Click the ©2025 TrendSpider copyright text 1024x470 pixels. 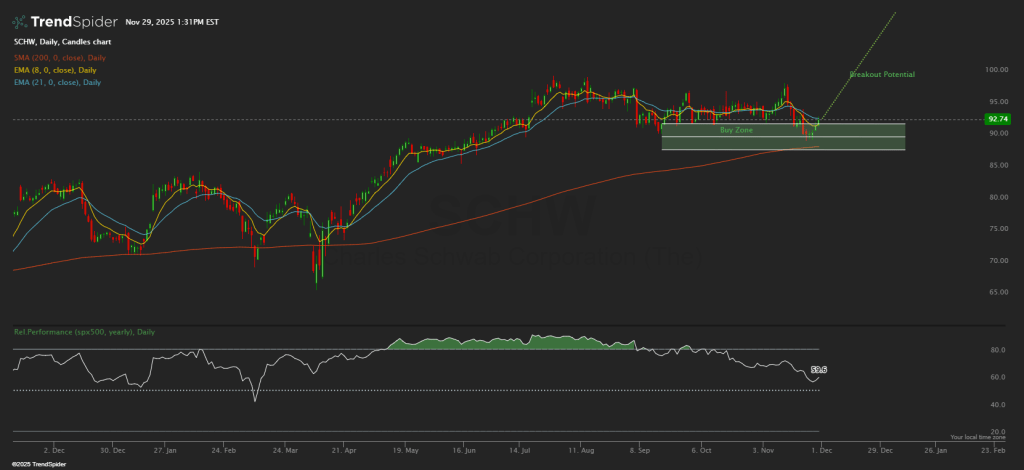[x=33, y=464]
